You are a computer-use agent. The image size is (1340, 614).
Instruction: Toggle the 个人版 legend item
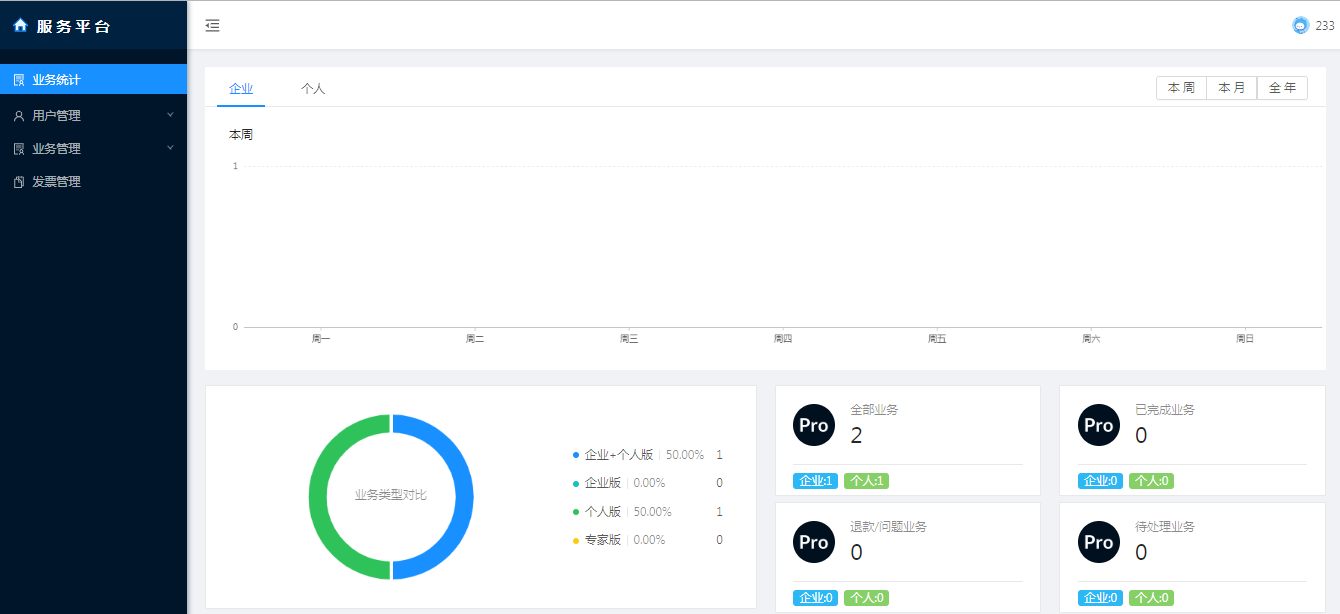[x=647, y=512]
